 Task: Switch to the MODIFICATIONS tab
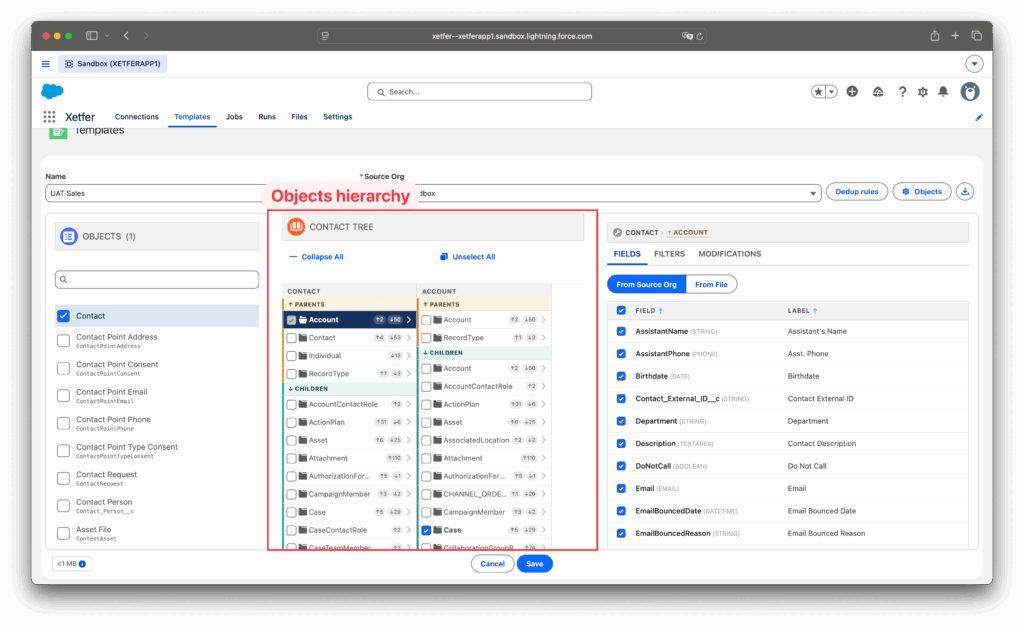[729, 254]
